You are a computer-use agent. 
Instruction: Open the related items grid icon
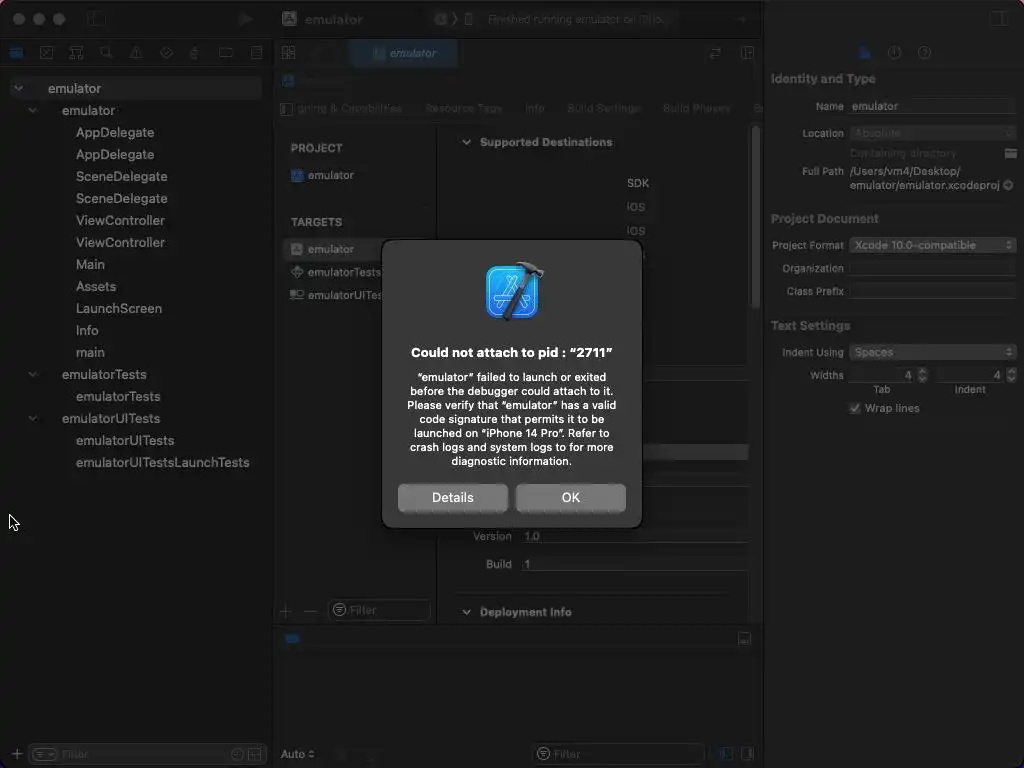click(289, 53)
